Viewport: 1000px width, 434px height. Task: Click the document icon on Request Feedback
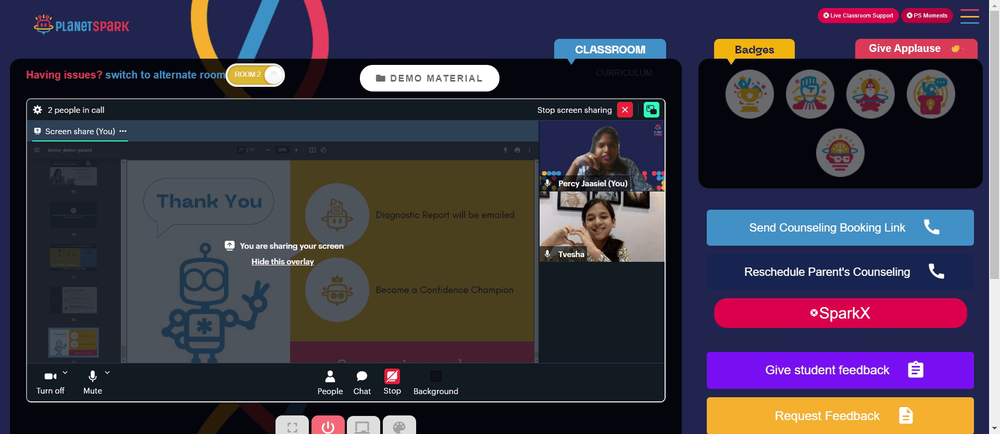[x=906, y=416]
